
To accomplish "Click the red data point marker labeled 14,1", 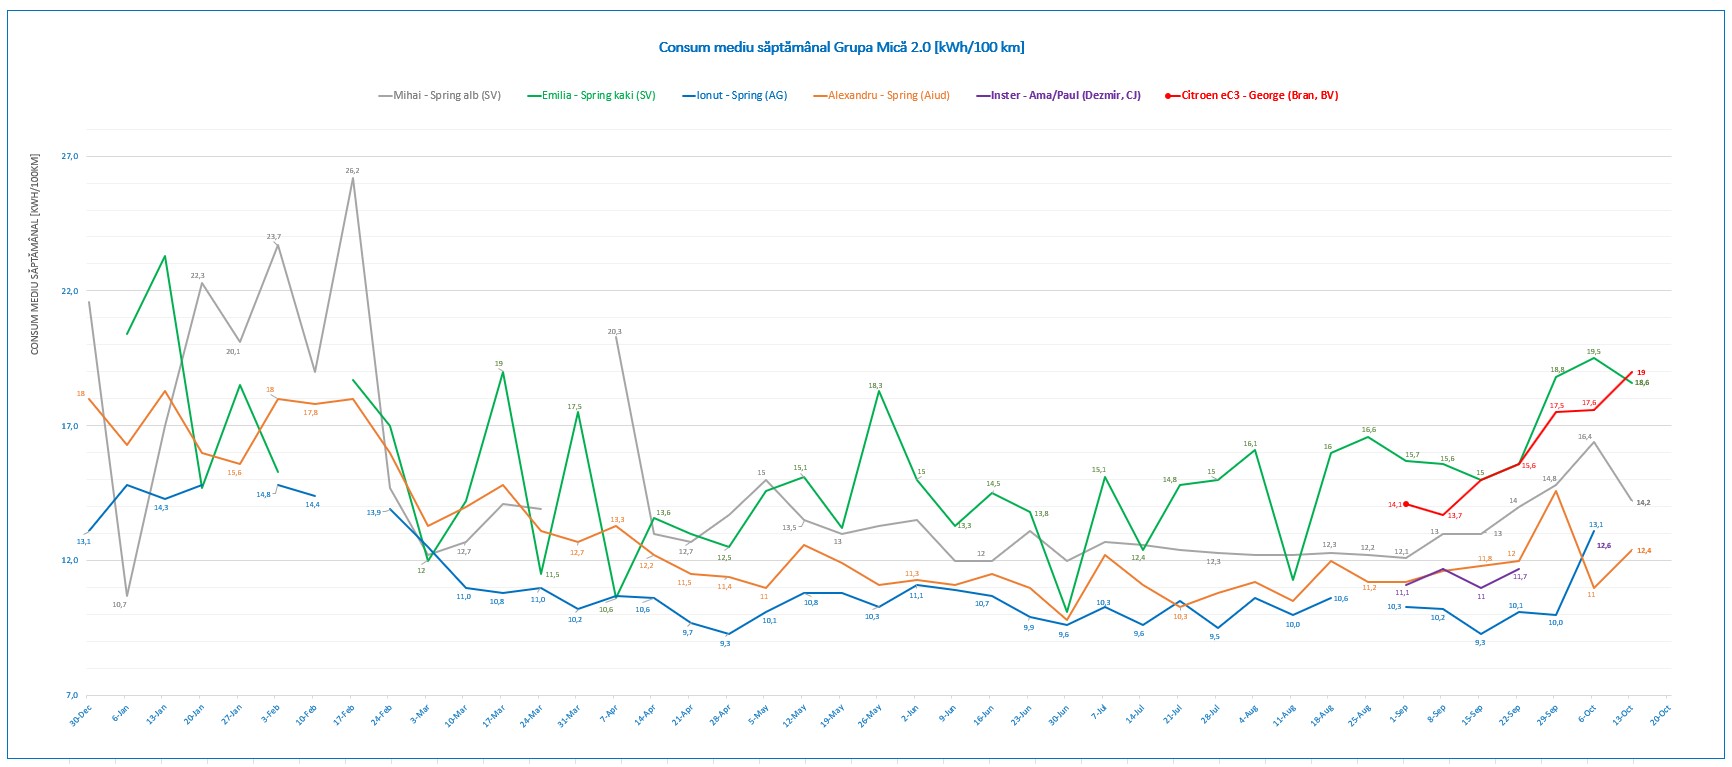I will tap(1406, 504).
